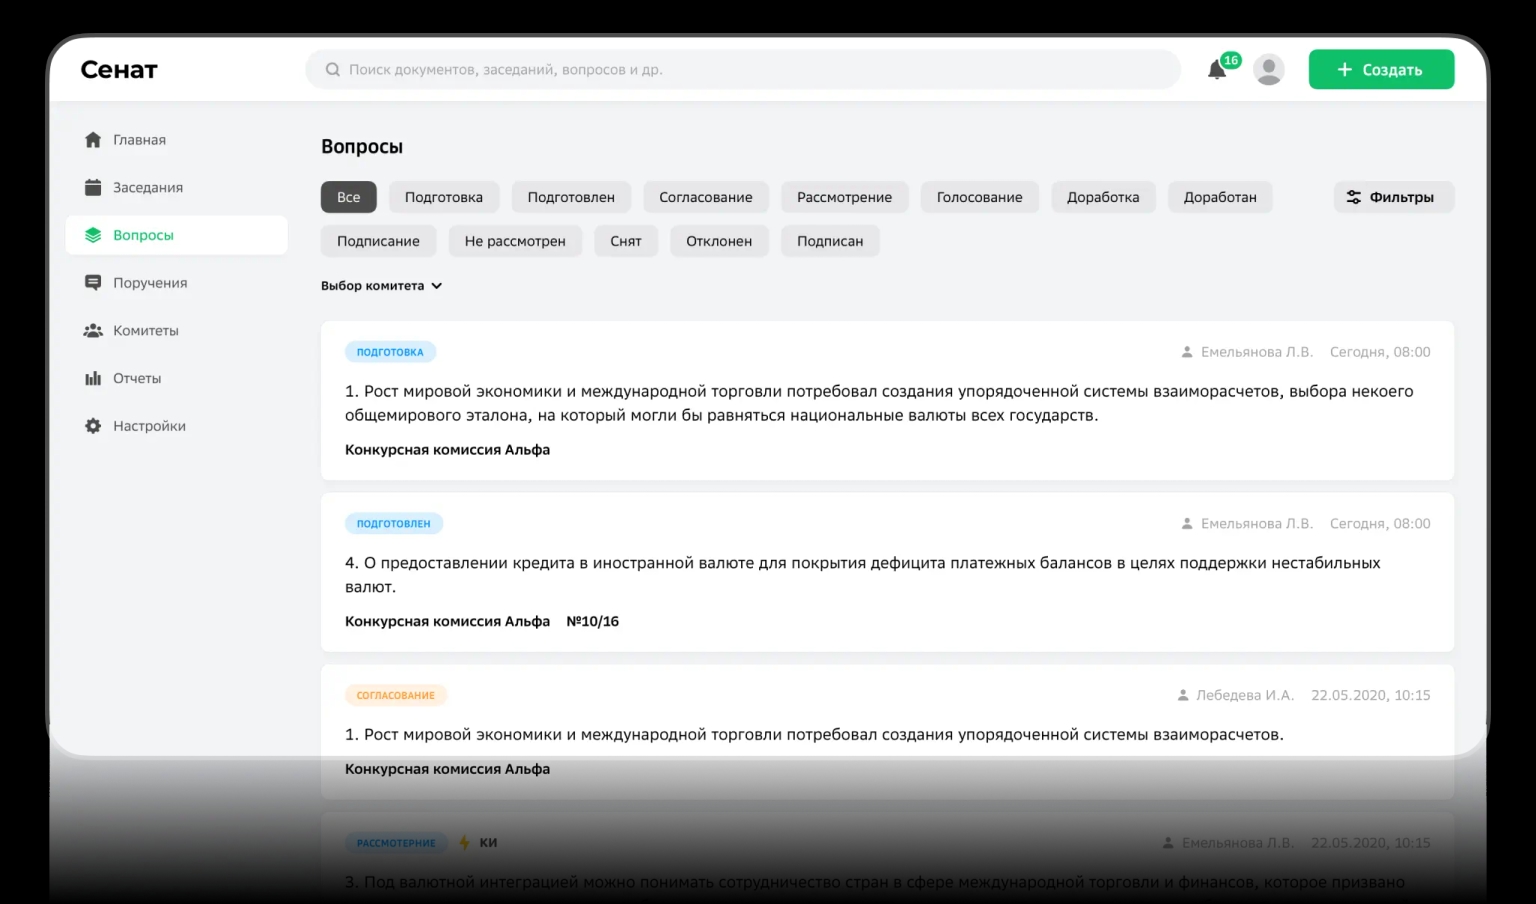Filter by Отклонен status

tap(719, 241)
